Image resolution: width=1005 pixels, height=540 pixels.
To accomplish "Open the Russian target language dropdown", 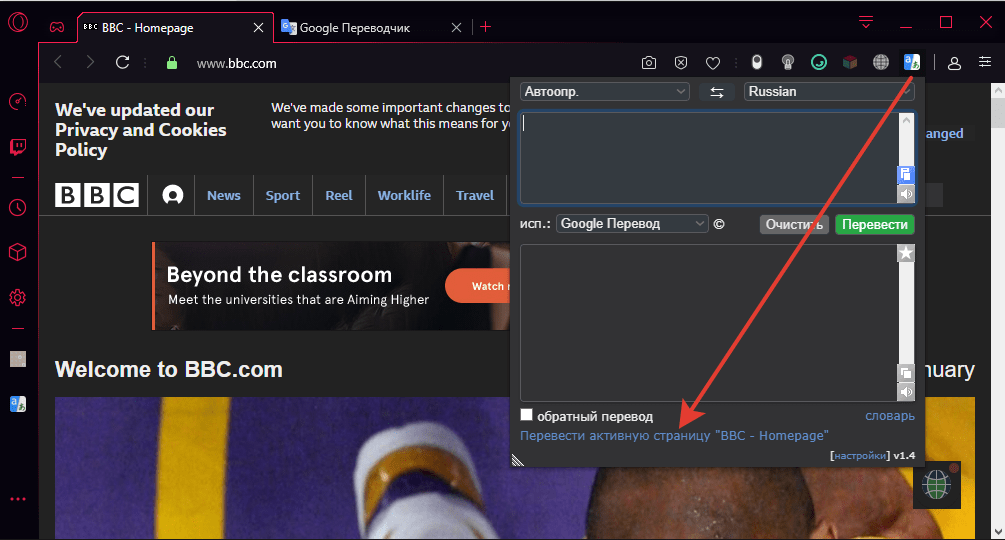I will click(829, 92).
